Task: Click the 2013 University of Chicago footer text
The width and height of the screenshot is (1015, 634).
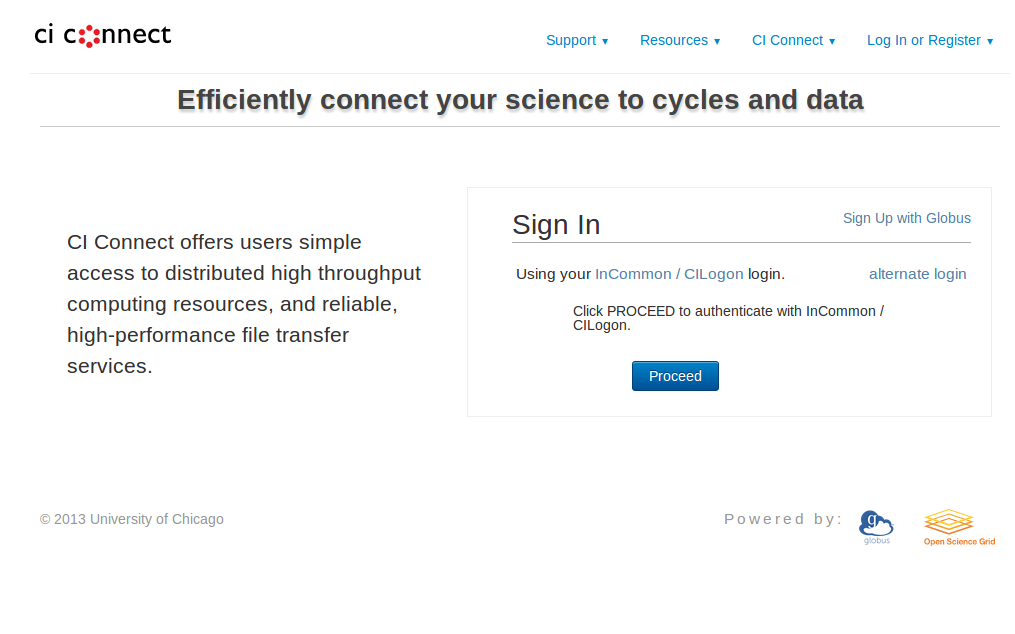Action: [x=131, y=519]
